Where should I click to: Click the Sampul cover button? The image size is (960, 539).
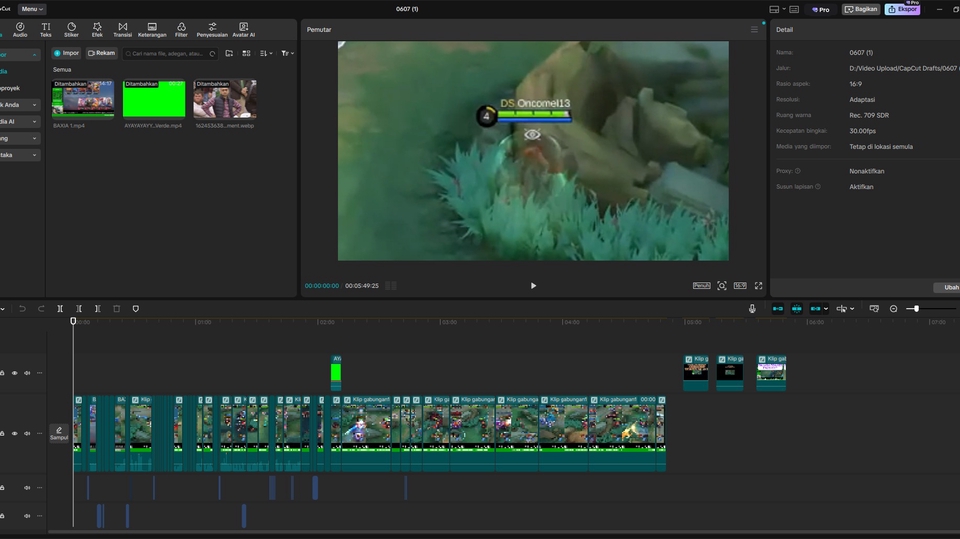(59, 433)
